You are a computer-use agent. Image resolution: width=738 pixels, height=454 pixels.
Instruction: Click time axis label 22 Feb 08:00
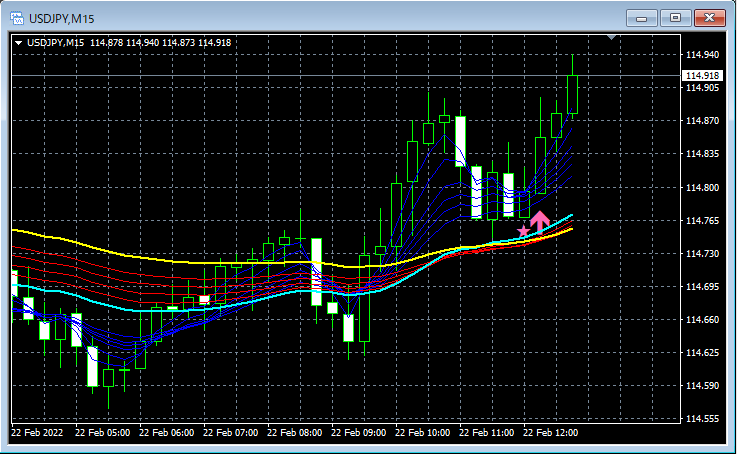point(295,432)
